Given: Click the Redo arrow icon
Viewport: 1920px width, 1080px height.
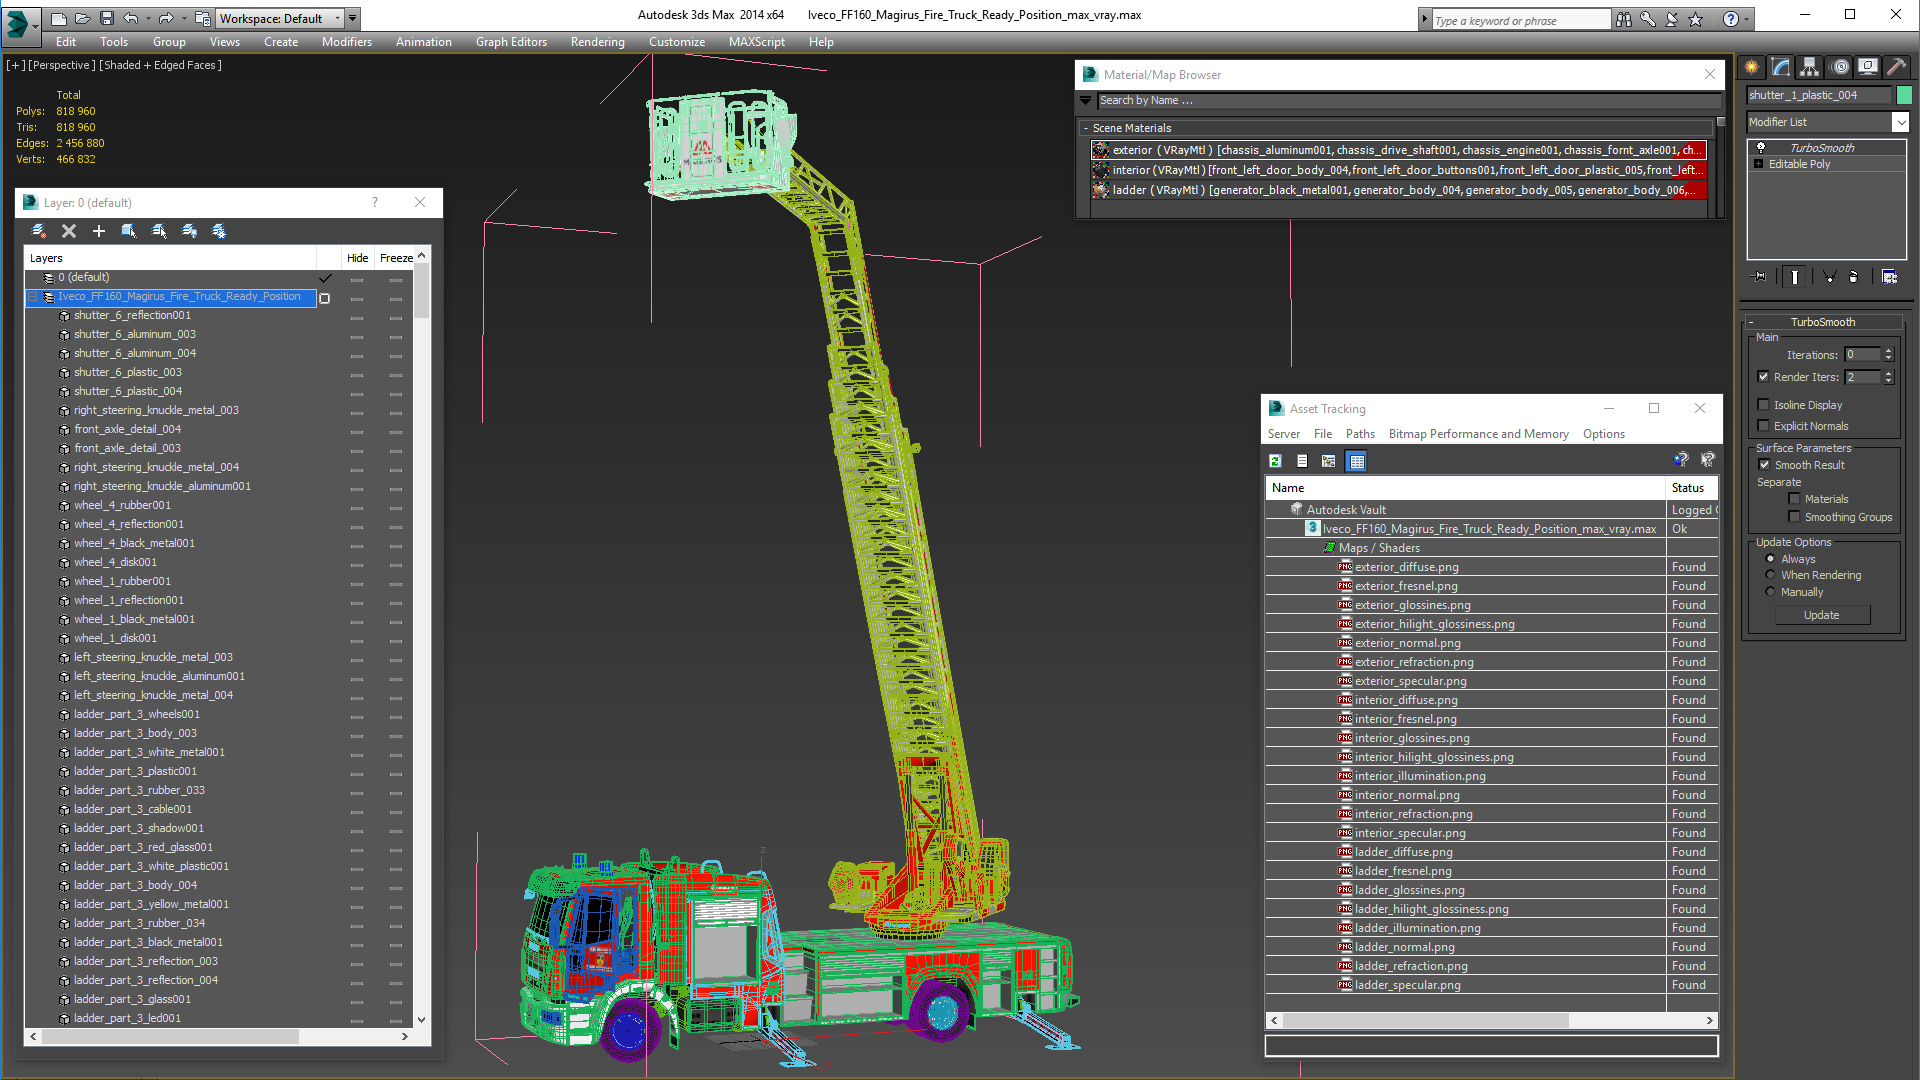Looking at the screenshot, I should click(x=165, y=18).
